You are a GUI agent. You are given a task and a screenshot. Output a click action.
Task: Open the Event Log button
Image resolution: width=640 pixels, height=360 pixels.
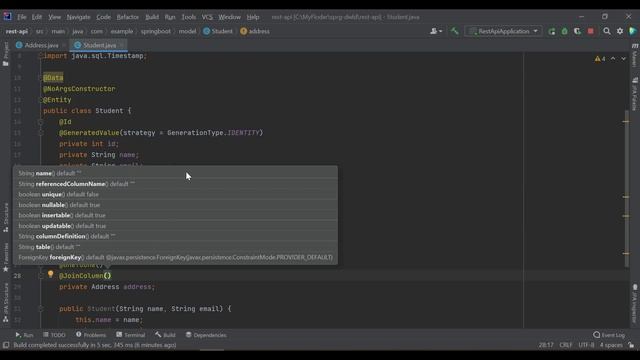[x=609, y=335]
